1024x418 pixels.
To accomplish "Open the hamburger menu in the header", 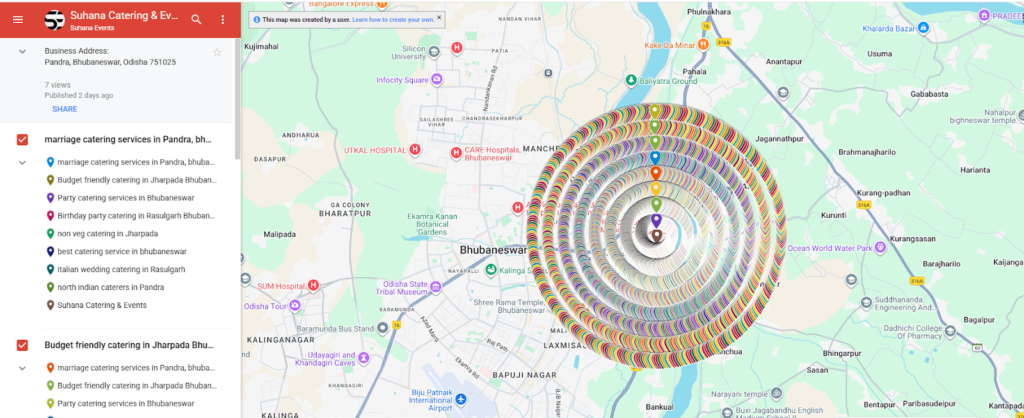I will coord(17,19).
